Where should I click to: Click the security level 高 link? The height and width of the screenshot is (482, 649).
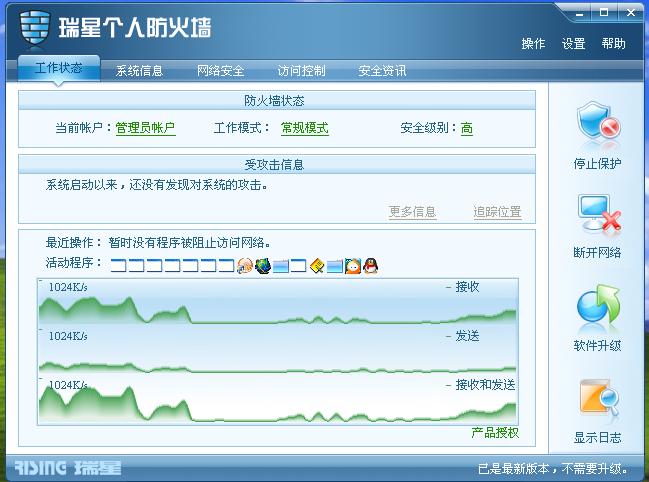click(466, 128)
